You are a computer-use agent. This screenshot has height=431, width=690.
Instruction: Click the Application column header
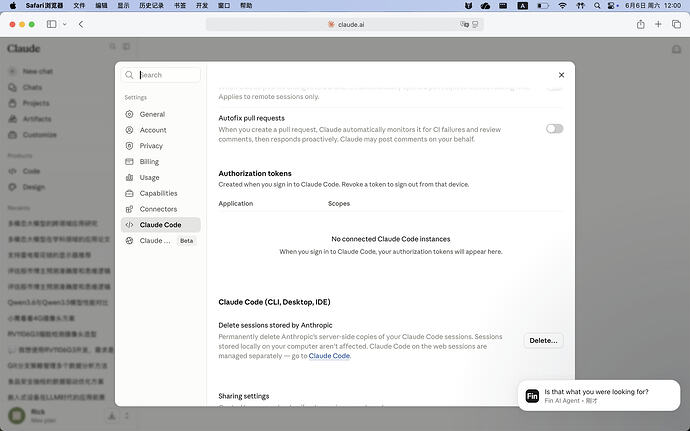click(x=235, y=203)
